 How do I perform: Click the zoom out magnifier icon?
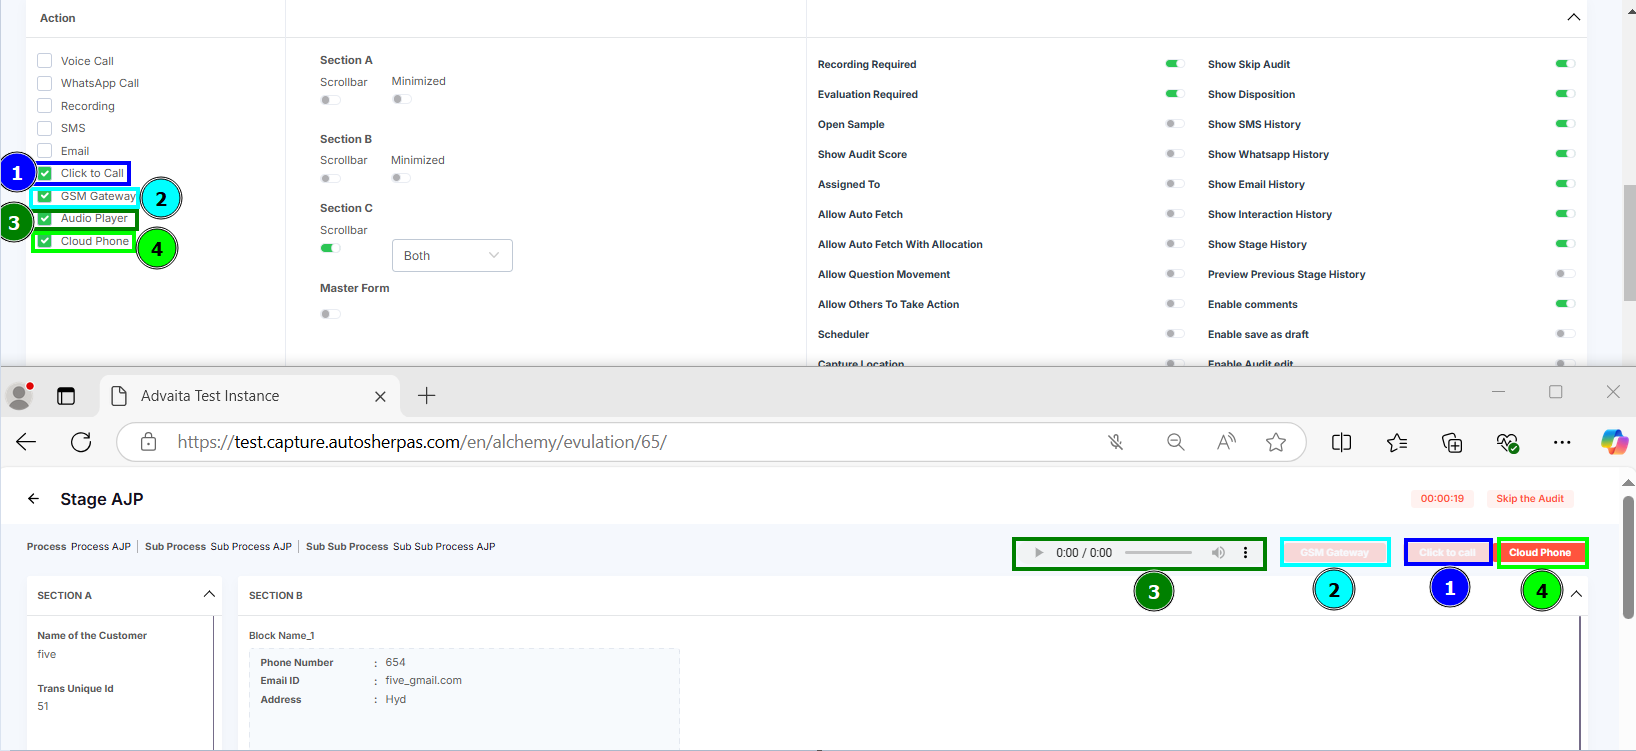(1176, 442)
